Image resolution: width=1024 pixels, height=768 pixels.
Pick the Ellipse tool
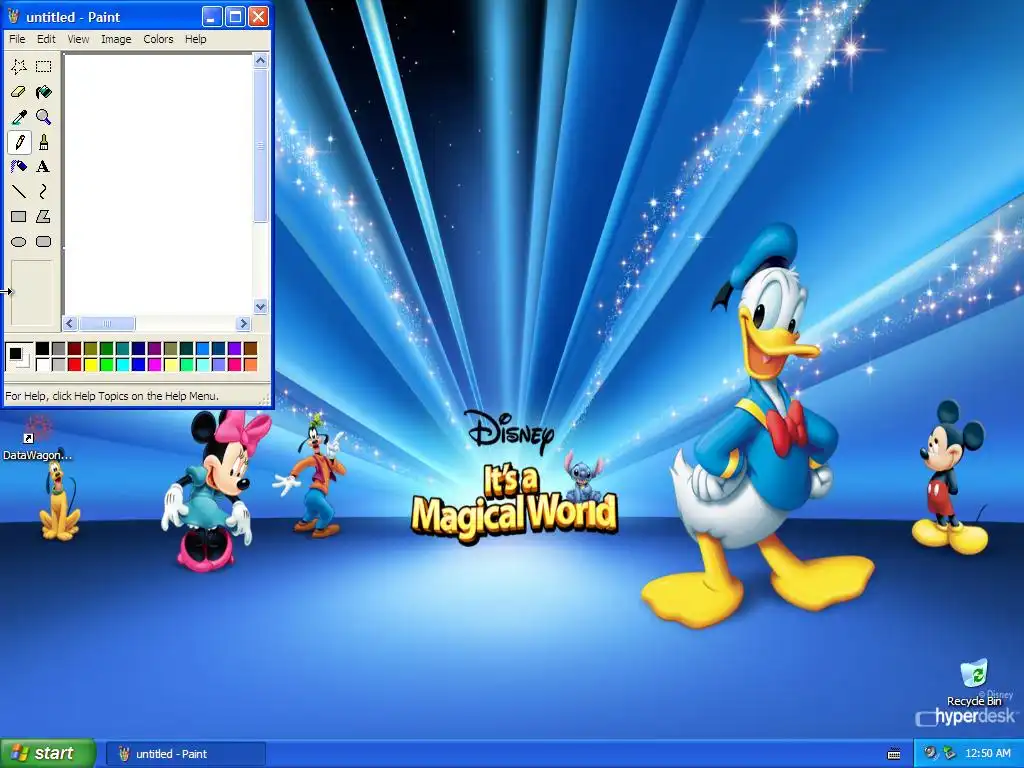(x=19, y=242)
